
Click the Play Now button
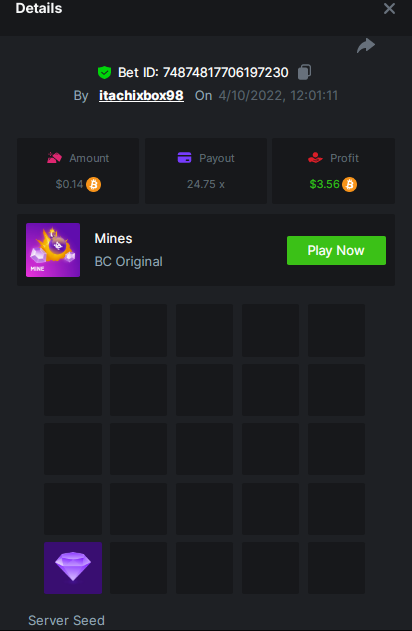tap(336, 250)
